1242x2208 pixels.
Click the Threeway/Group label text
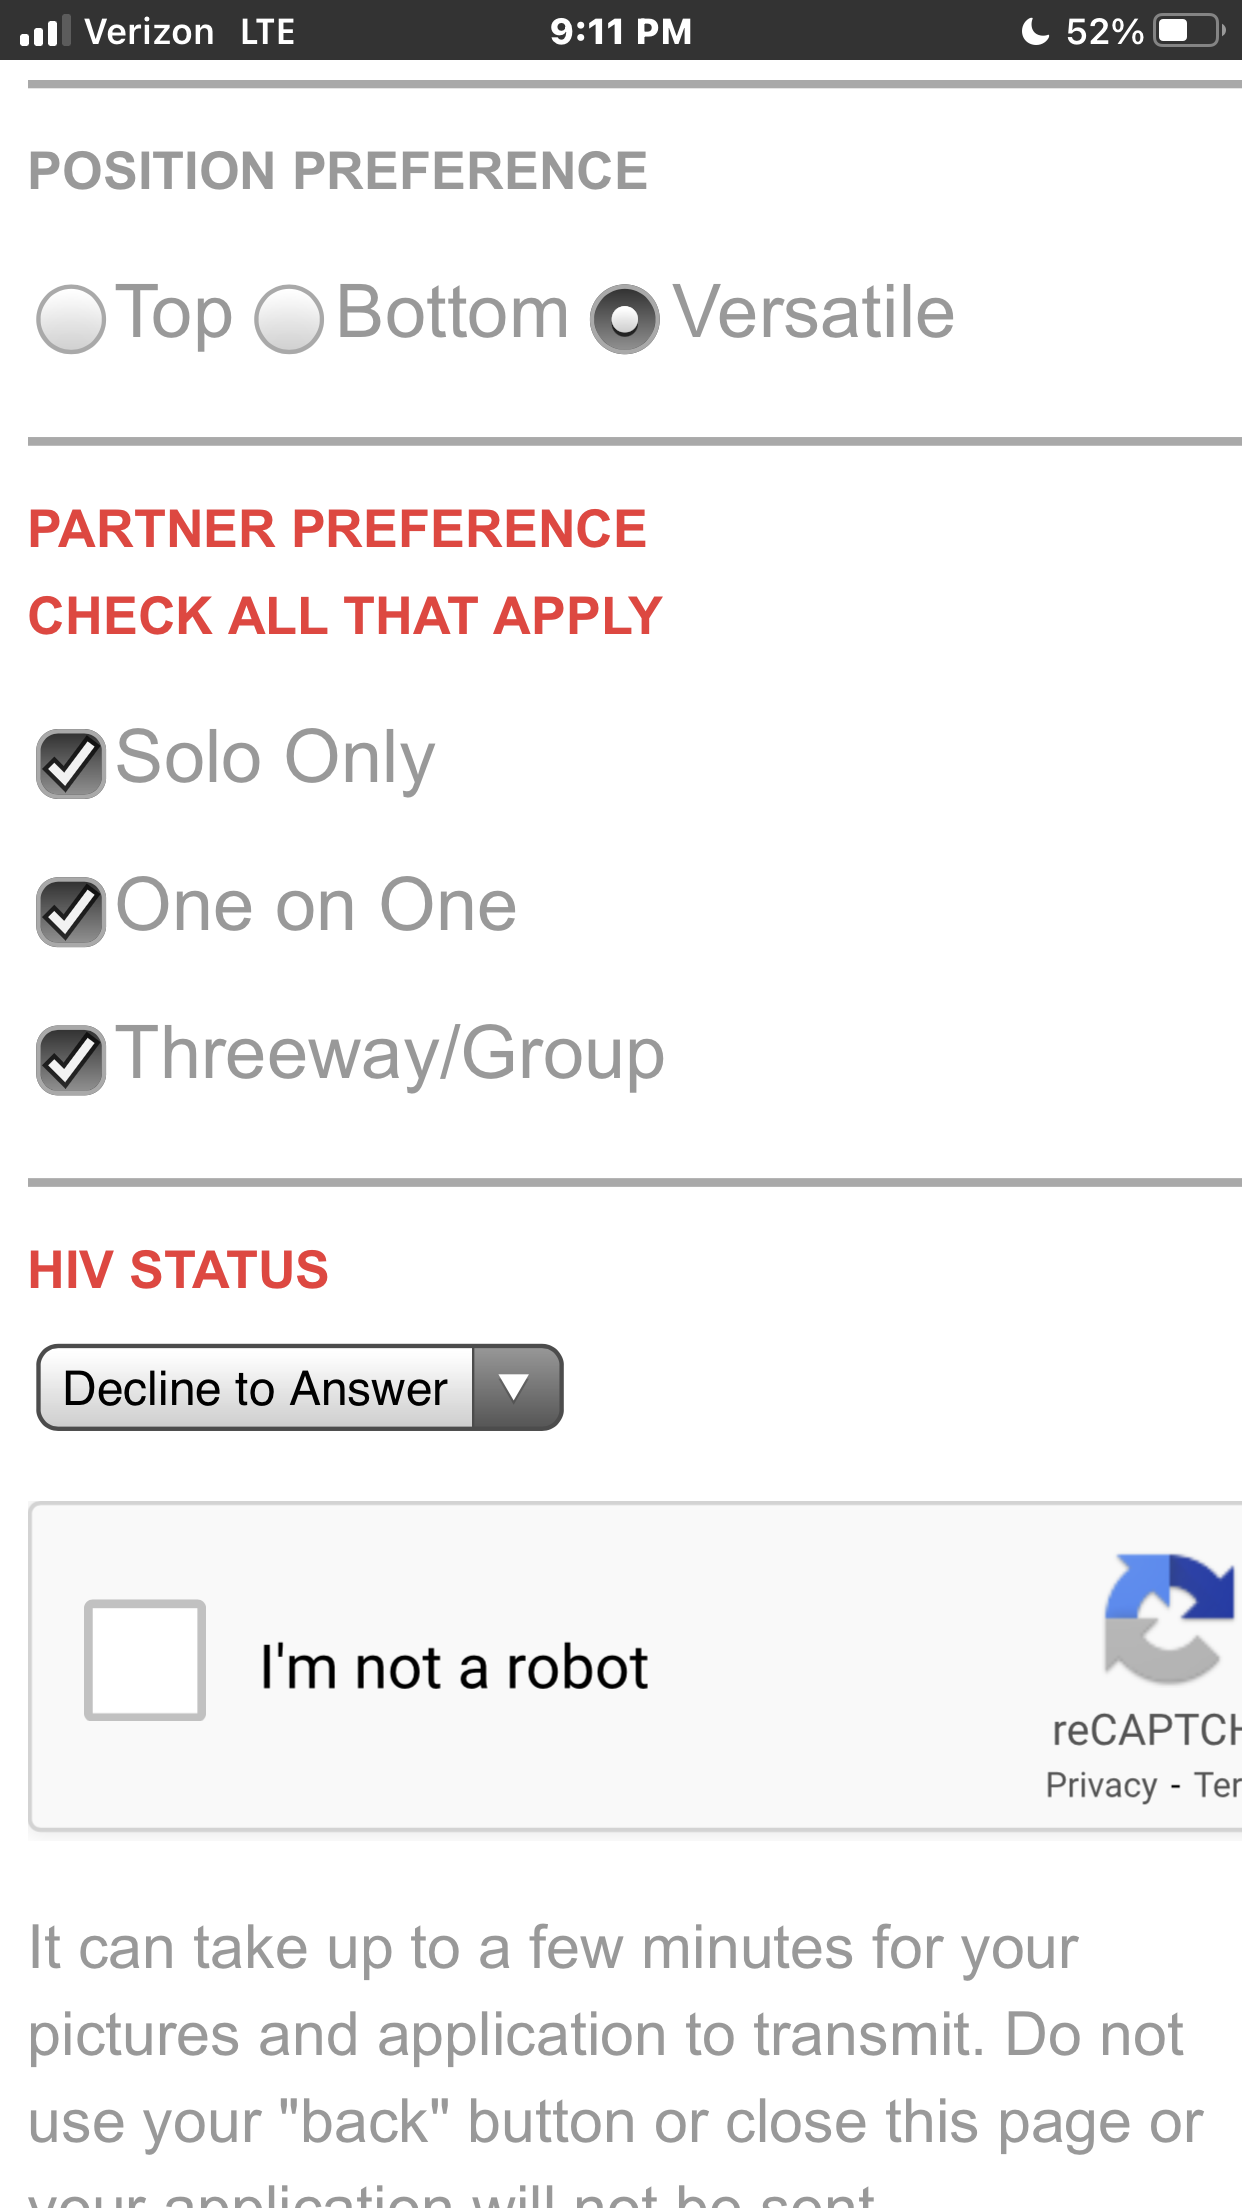coord(391,1055)
